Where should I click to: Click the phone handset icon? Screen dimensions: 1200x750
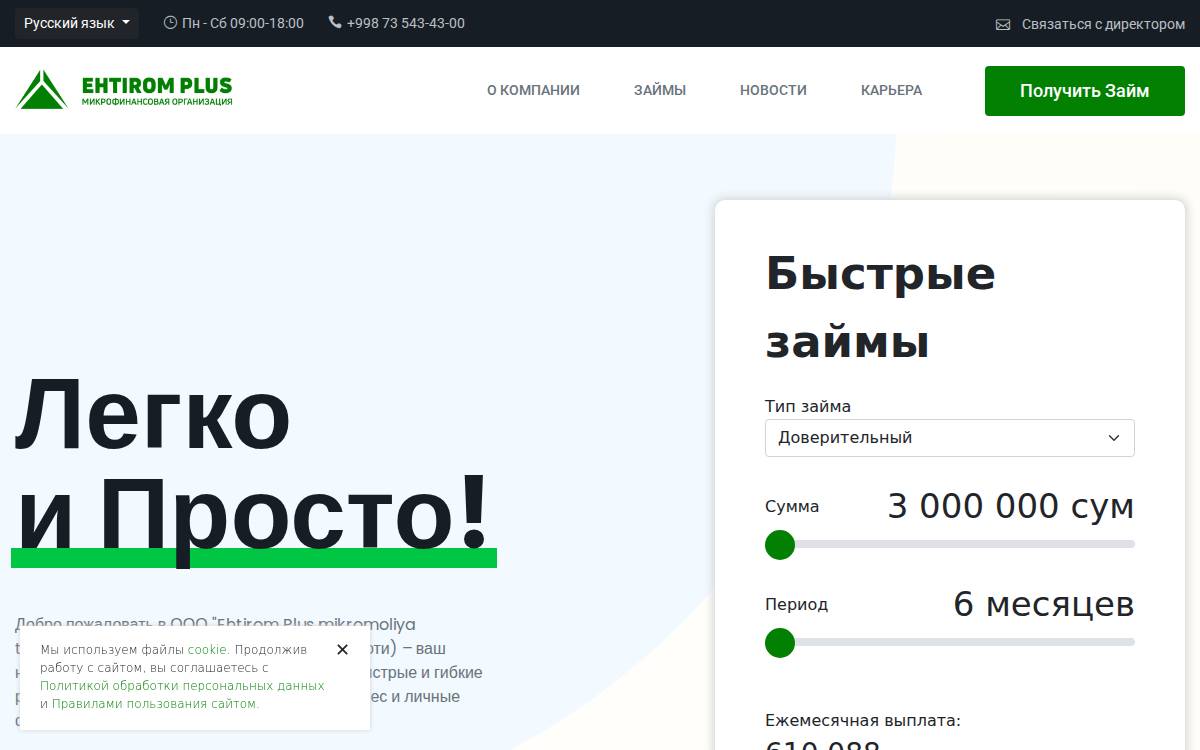coord(335,23)
